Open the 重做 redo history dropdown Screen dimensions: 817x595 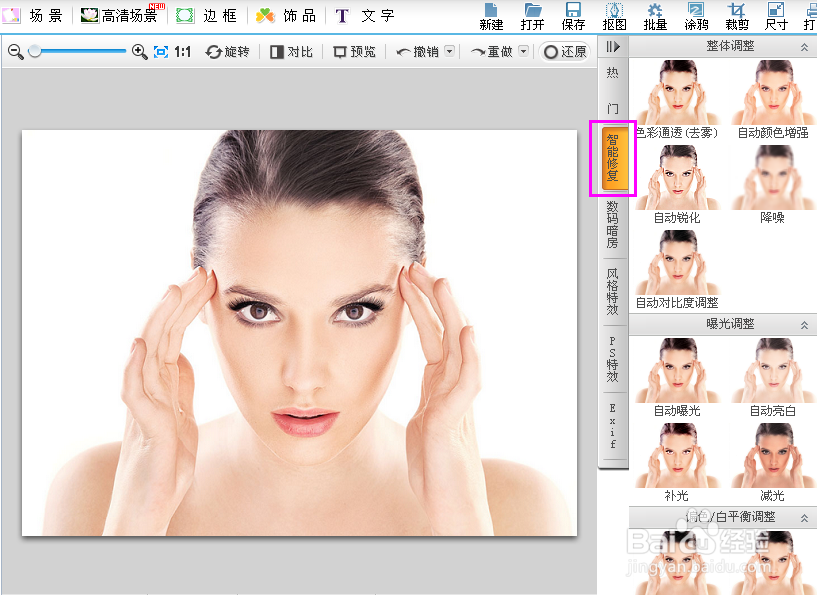tap(524, 51)
